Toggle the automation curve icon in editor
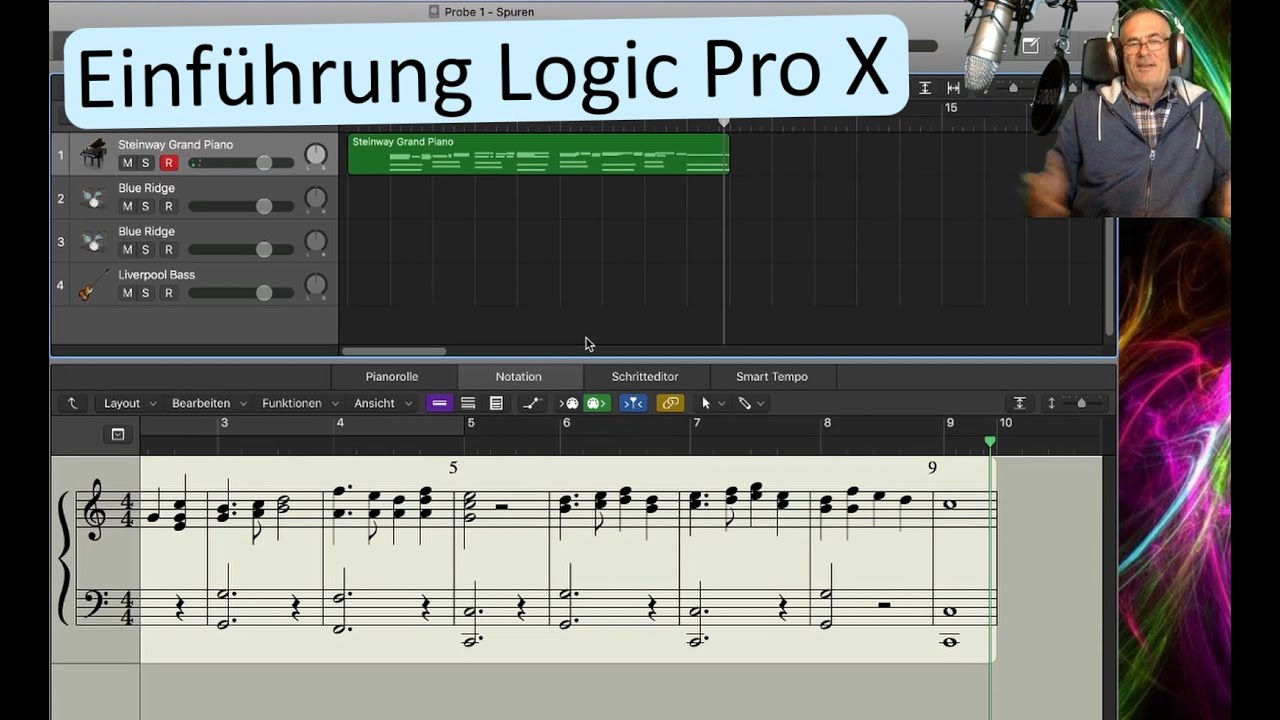 coord(532,403)
